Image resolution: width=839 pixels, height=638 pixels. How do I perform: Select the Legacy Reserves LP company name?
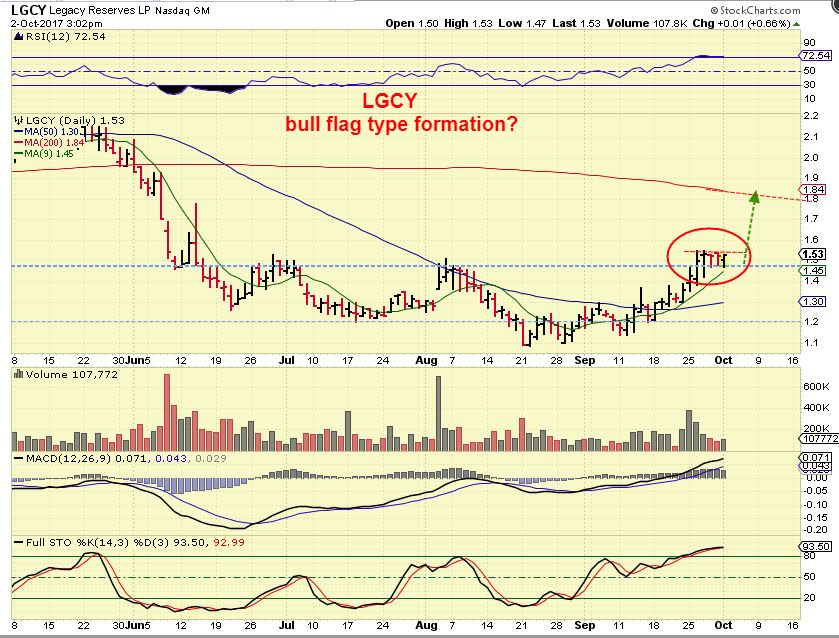pos(101,10)
